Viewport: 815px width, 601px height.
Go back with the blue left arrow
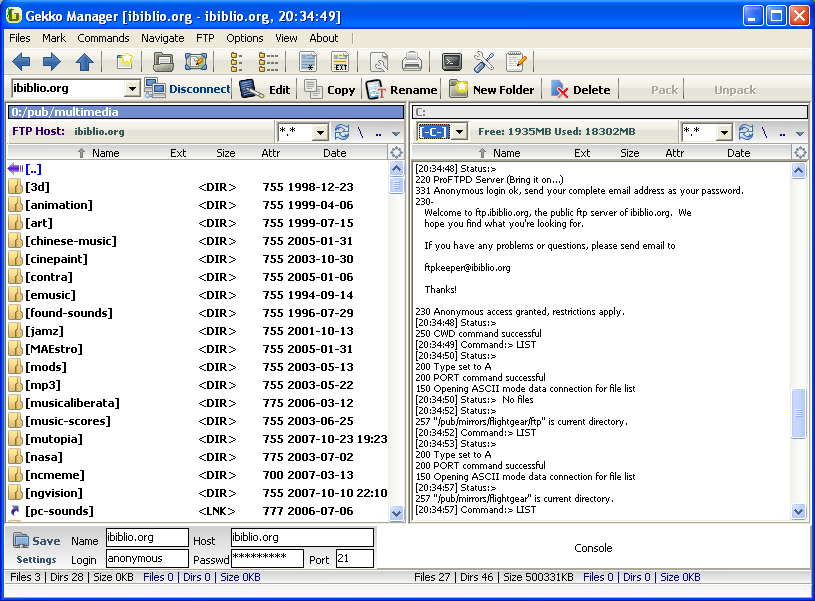tap(21, 62)
